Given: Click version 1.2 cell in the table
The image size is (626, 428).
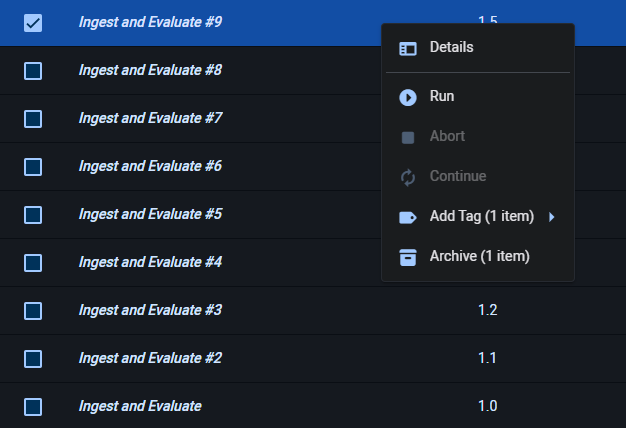Looking at the screenshot, I should click(x=487, y=310).
